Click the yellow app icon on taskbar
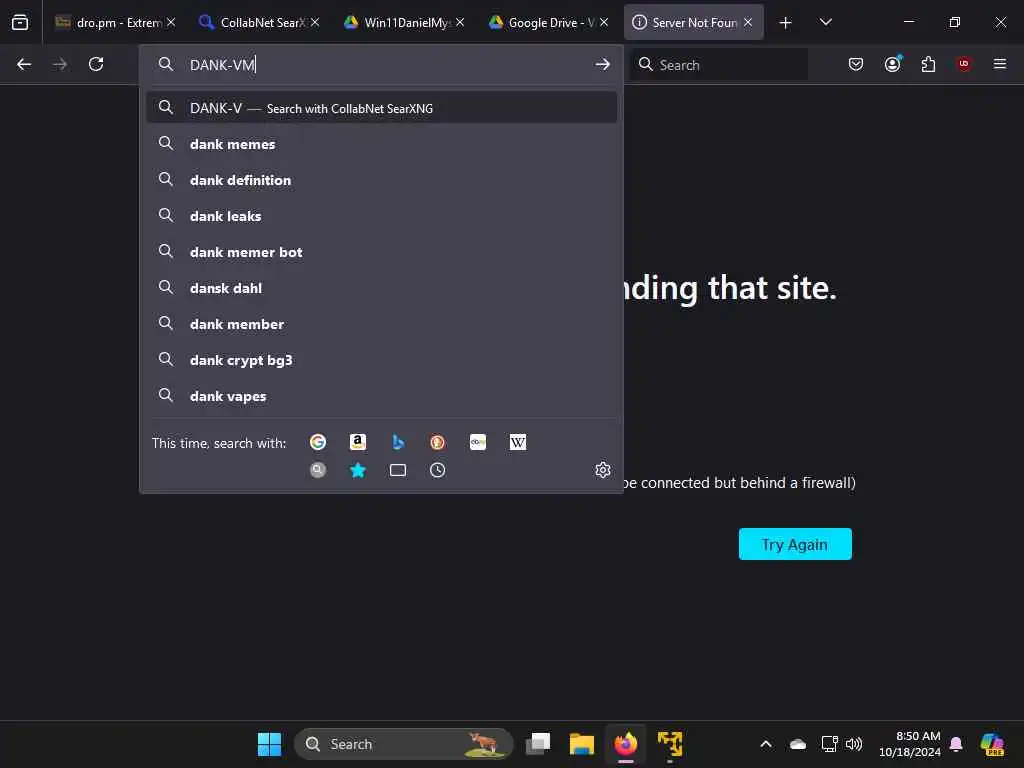1024x768 pixels. pyautogui.click(x=670, y=744)
